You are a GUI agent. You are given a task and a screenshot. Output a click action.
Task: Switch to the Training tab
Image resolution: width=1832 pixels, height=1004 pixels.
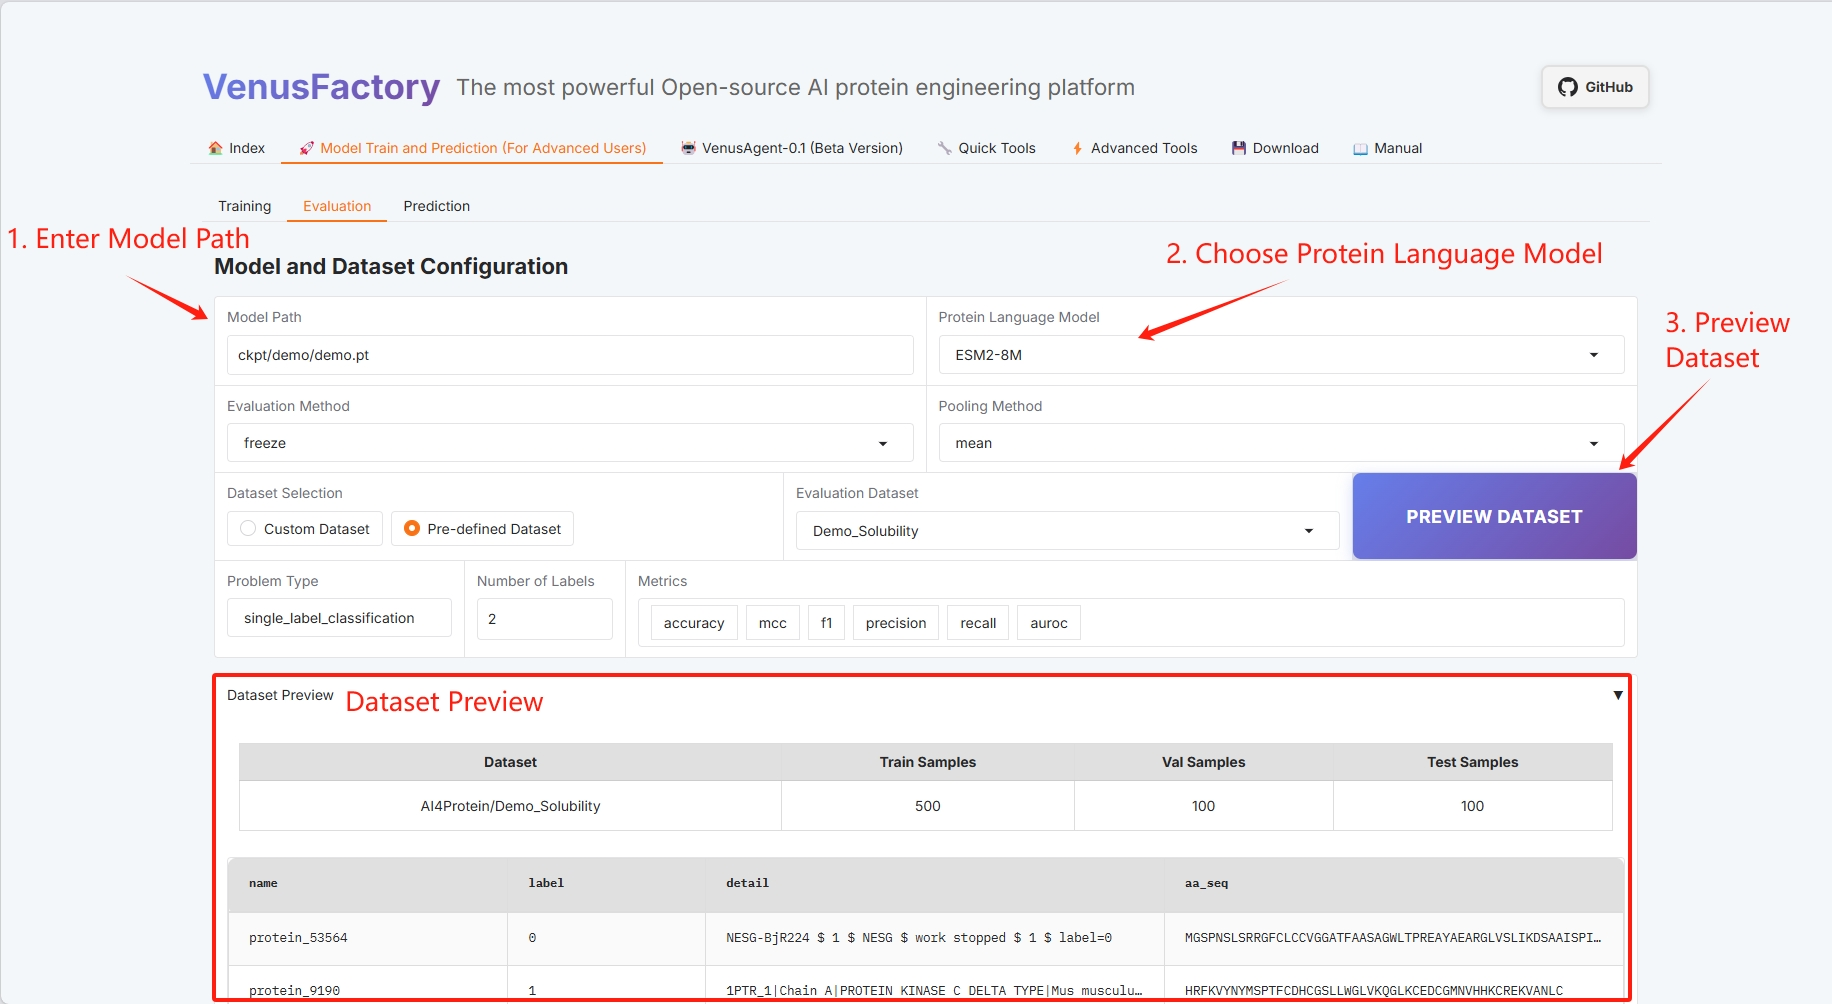pos(244,206)
